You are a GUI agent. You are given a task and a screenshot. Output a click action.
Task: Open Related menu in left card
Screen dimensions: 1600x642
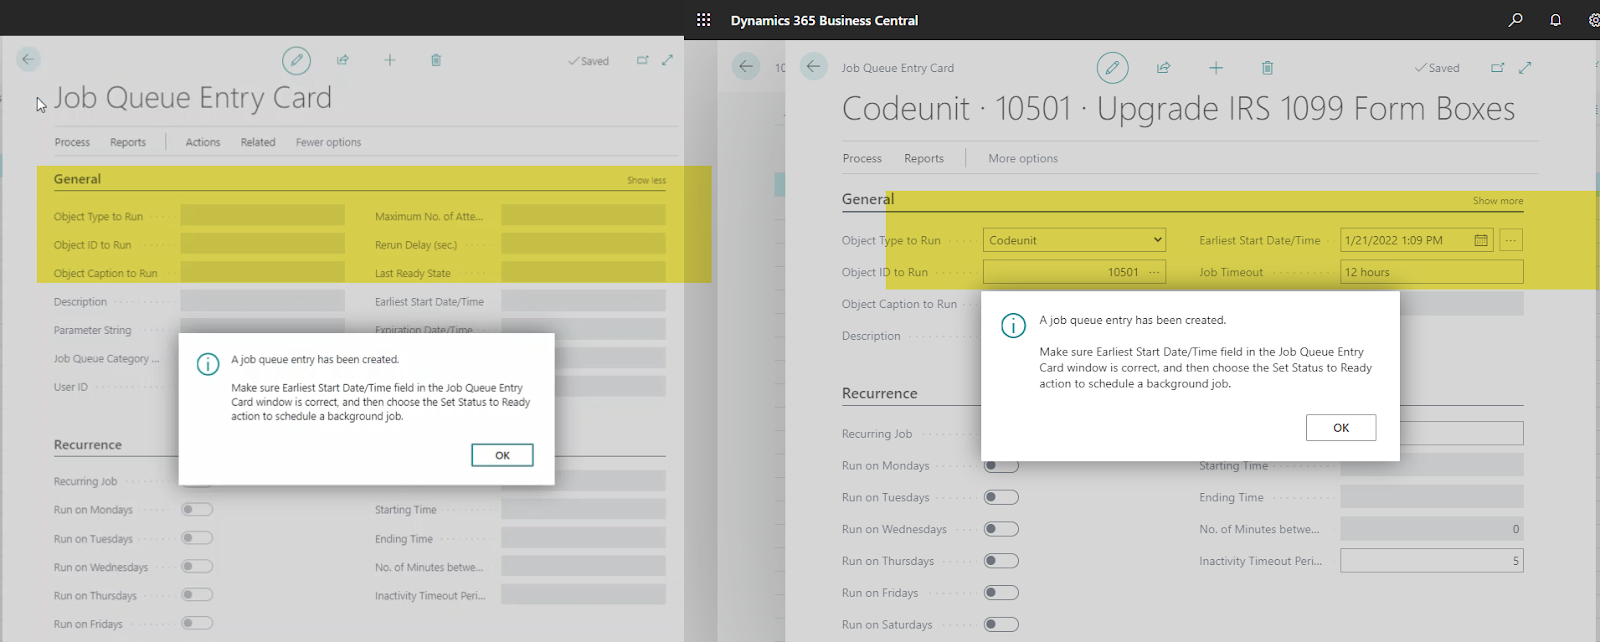(258, 142)
